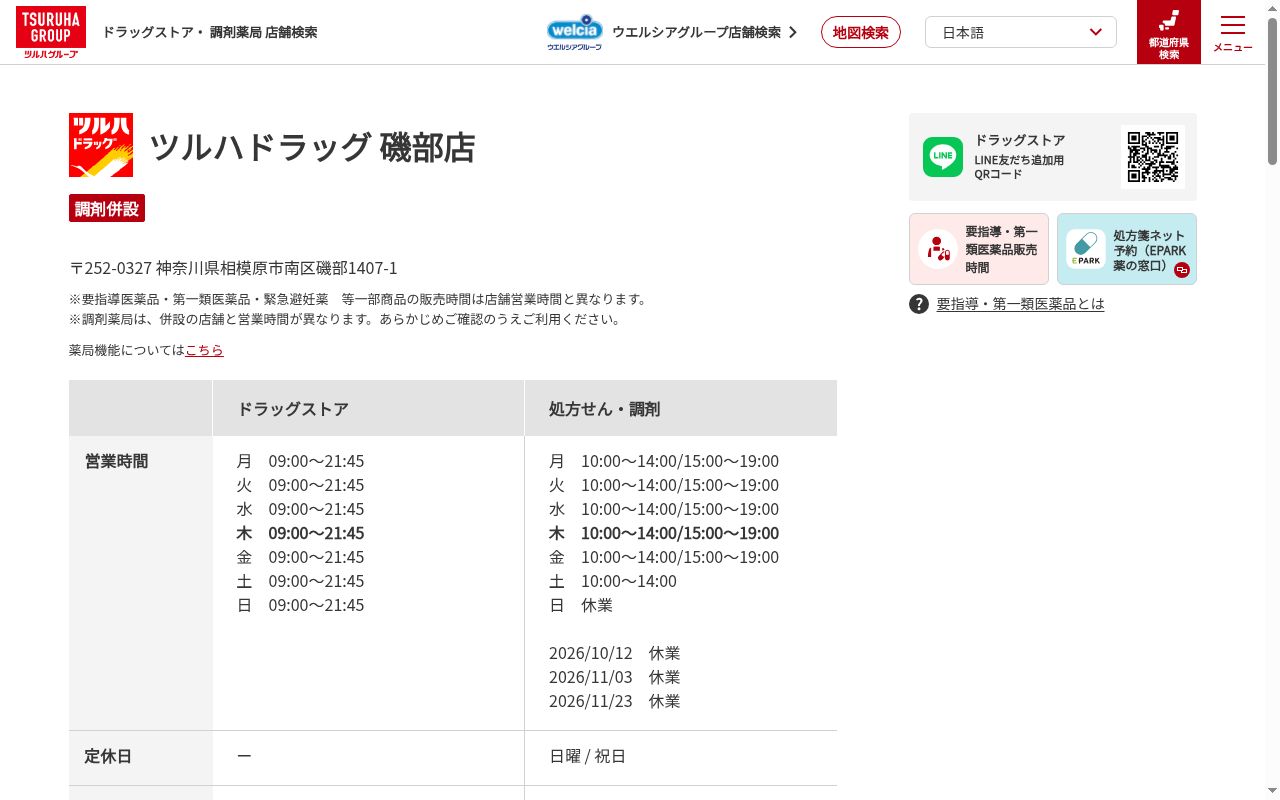Follow the こちら pharmacy function link
Viewport: 1280px width, 800px height.
pyautogui.click(x=204, y=350)
